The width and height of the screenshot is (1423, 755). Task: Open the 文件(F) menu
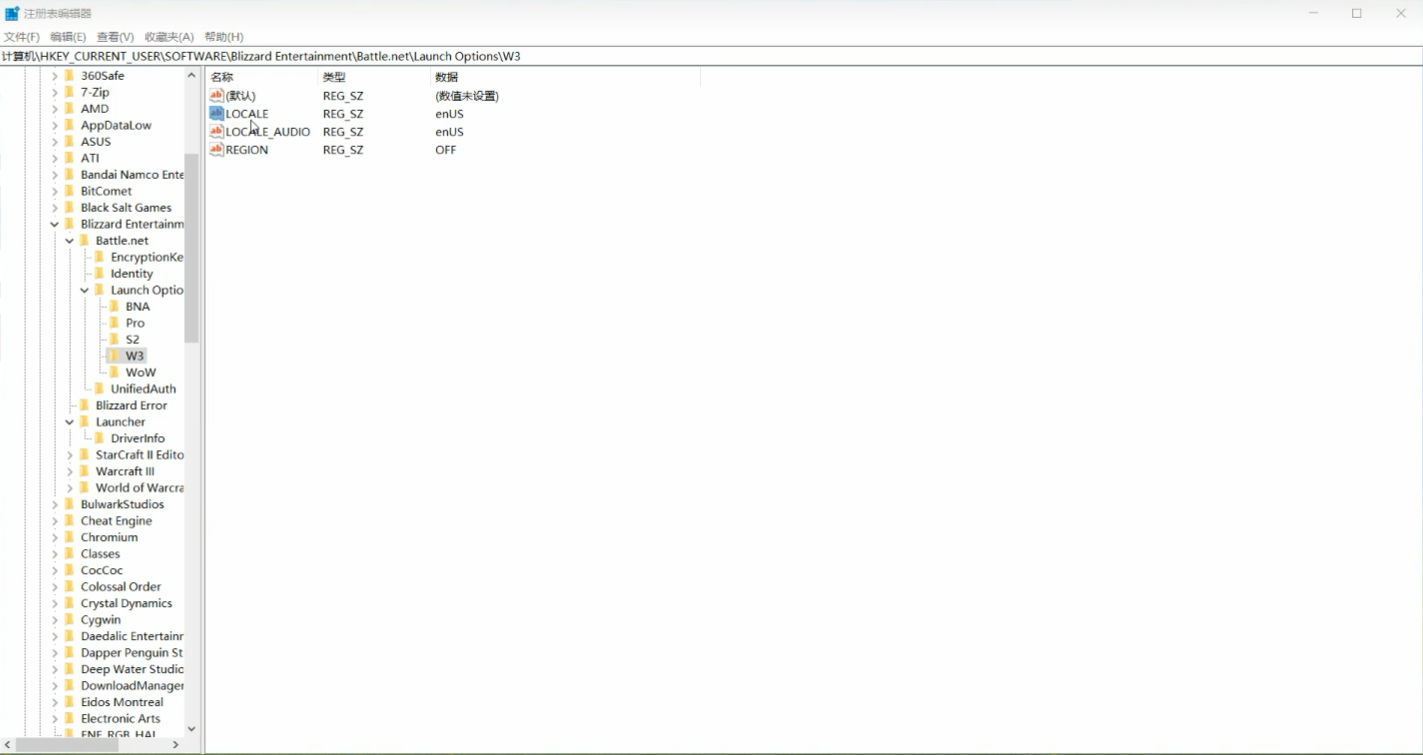[x=21, y=37]
